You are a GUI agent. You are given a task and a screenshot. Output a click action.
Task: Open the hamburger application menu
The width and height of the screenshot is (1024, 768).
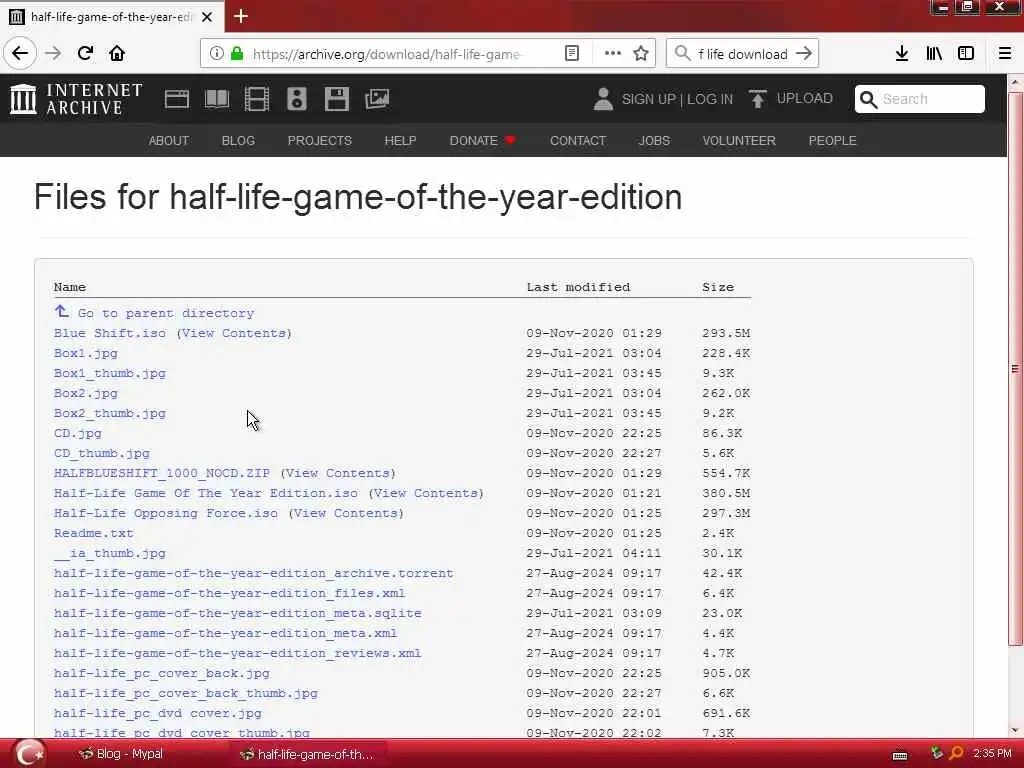1005,54
